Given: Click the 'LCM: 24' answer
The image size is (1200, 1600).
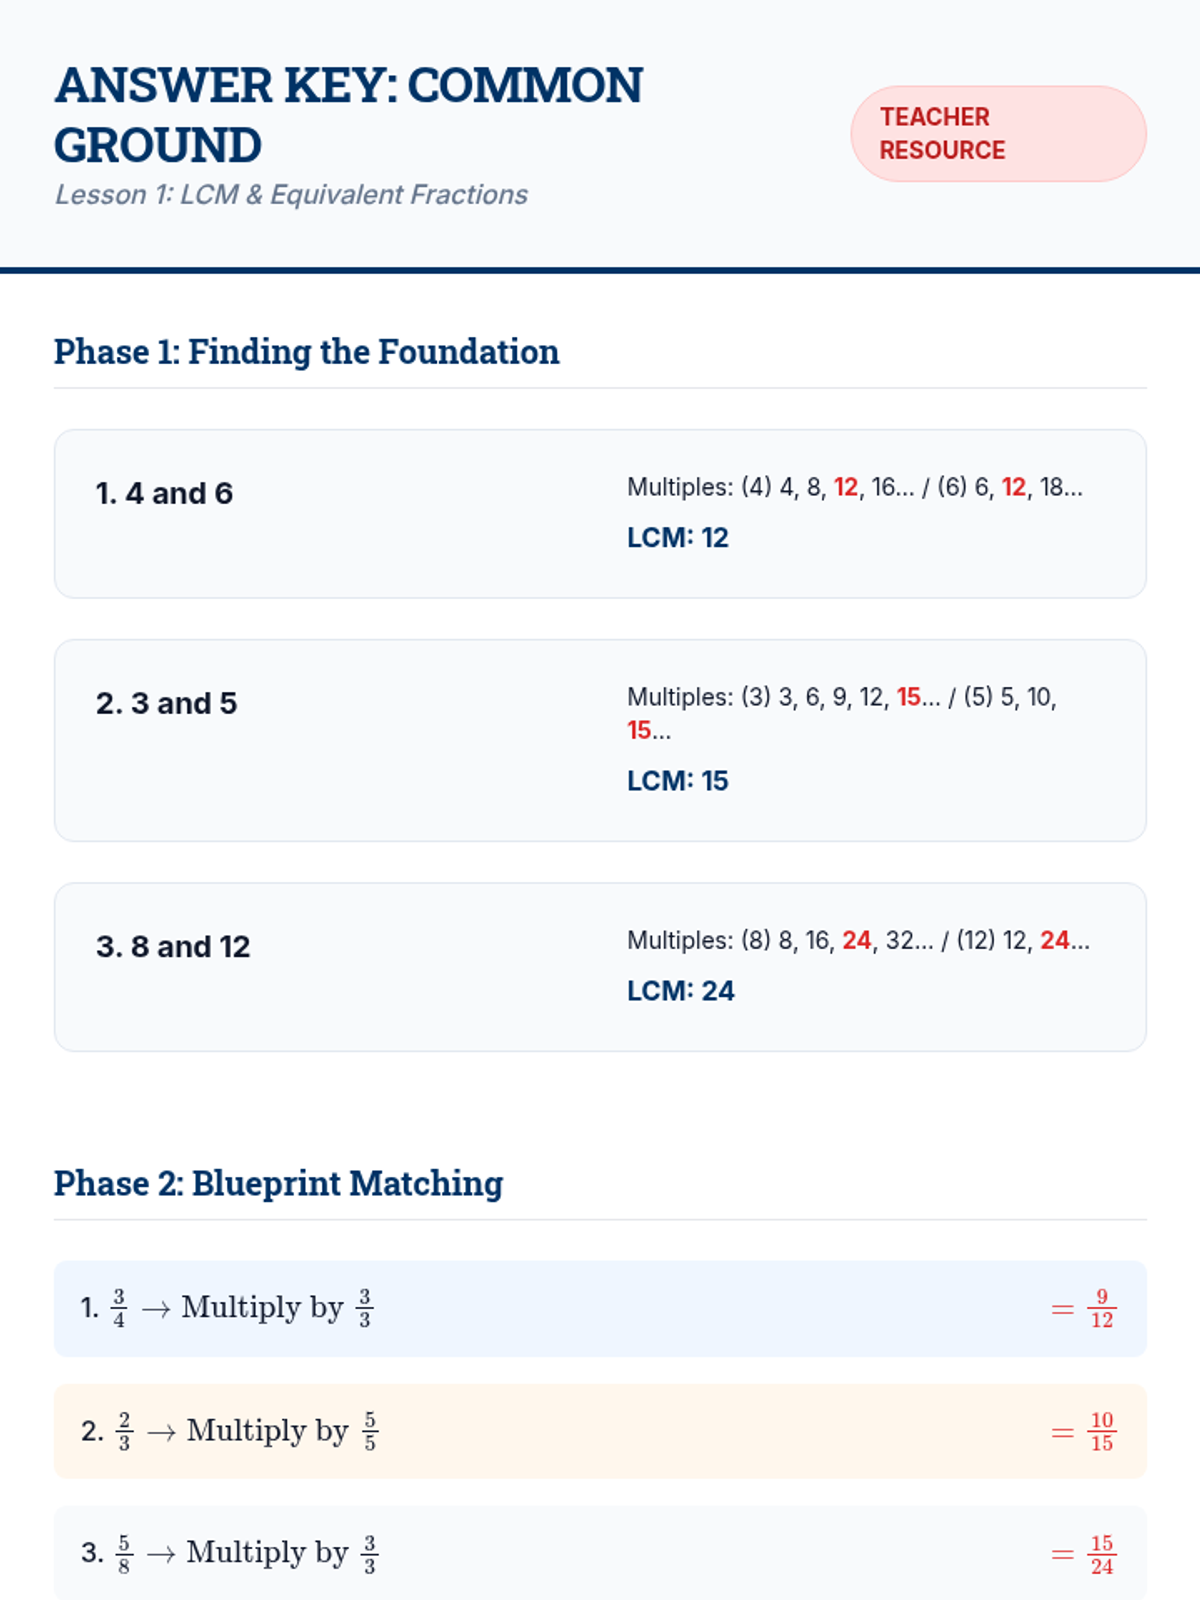Looking at the screenshot, I should tap(680, 991).
